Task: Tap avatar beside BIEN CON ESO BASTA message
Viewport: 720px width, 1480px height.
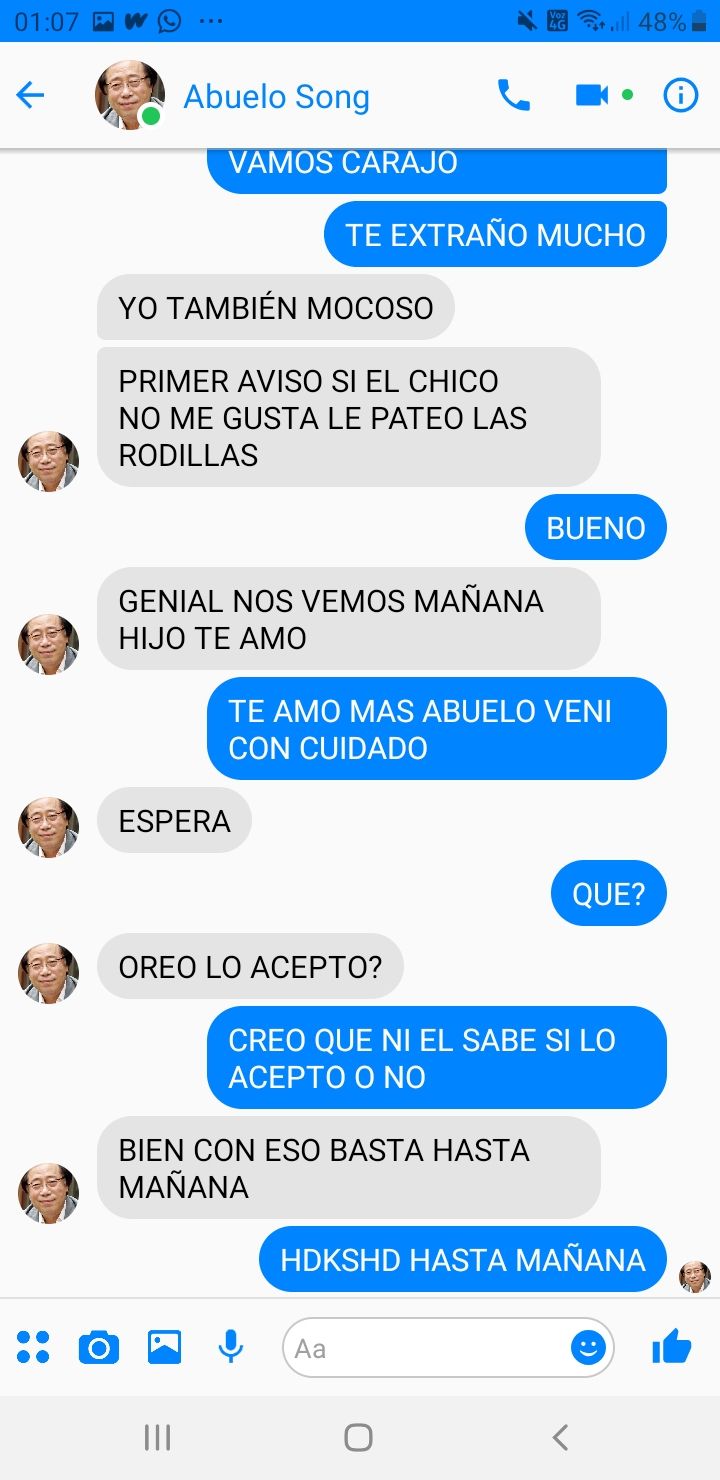Action: (x=48, y=1193)
